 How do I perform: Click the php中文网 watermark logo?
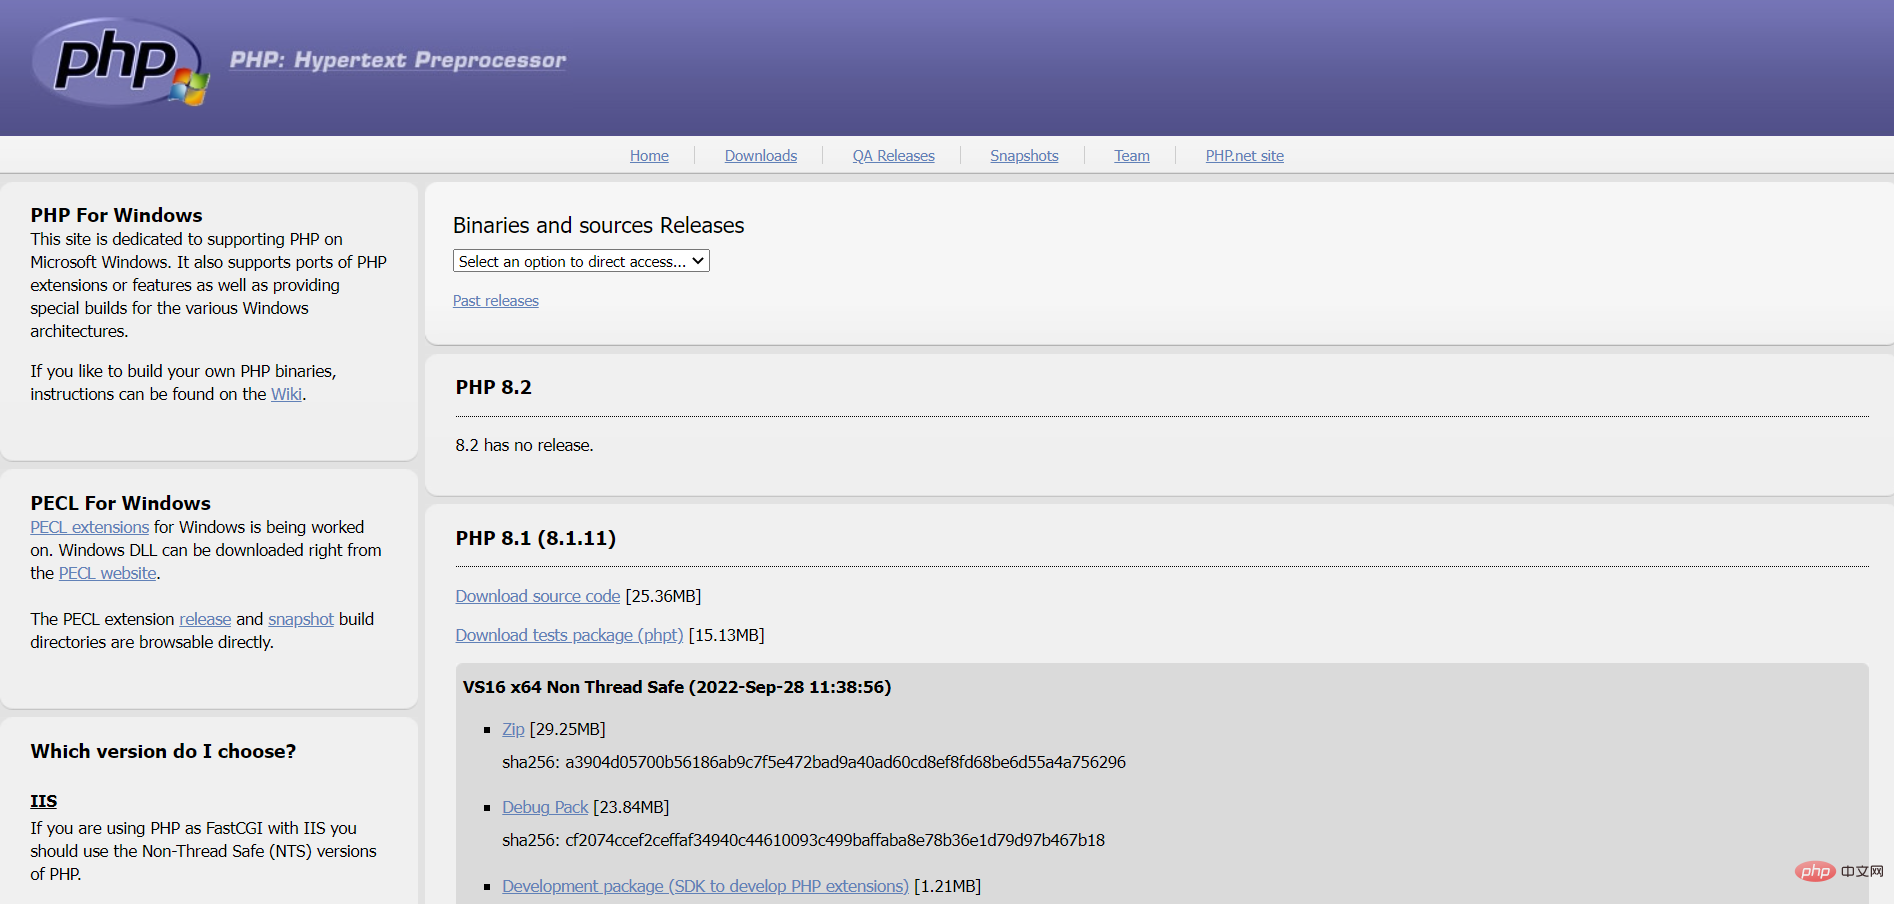pyautogui.click(x=1838, y=871)
